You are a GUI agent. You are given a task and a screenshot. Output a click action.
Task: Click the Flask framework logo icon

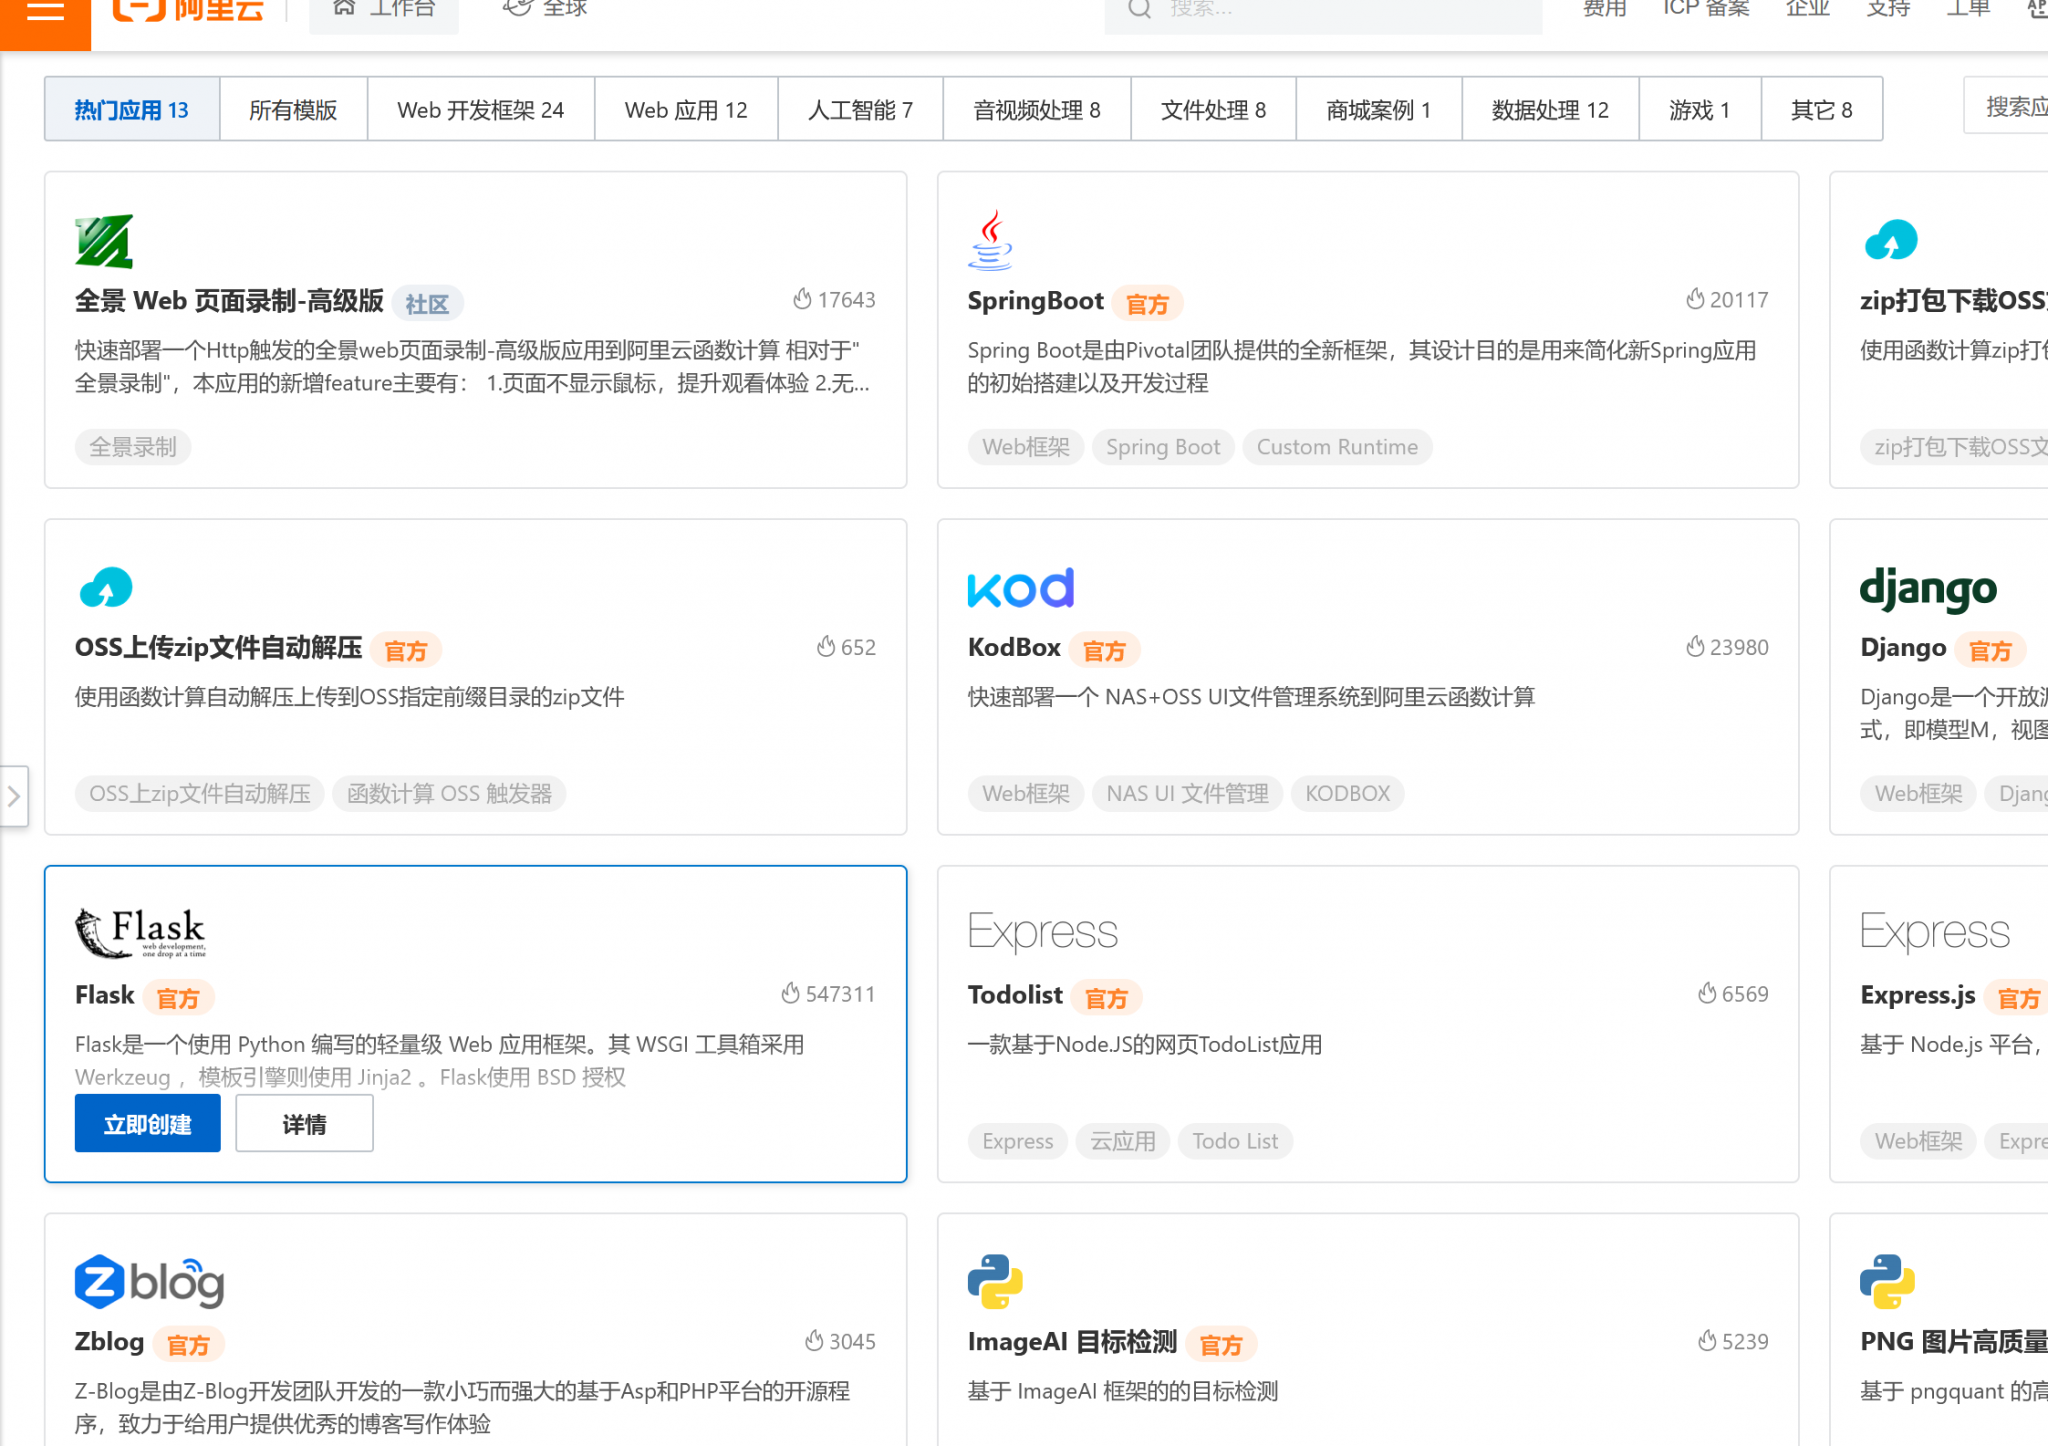pyautogui.click(x=140, y=932)
